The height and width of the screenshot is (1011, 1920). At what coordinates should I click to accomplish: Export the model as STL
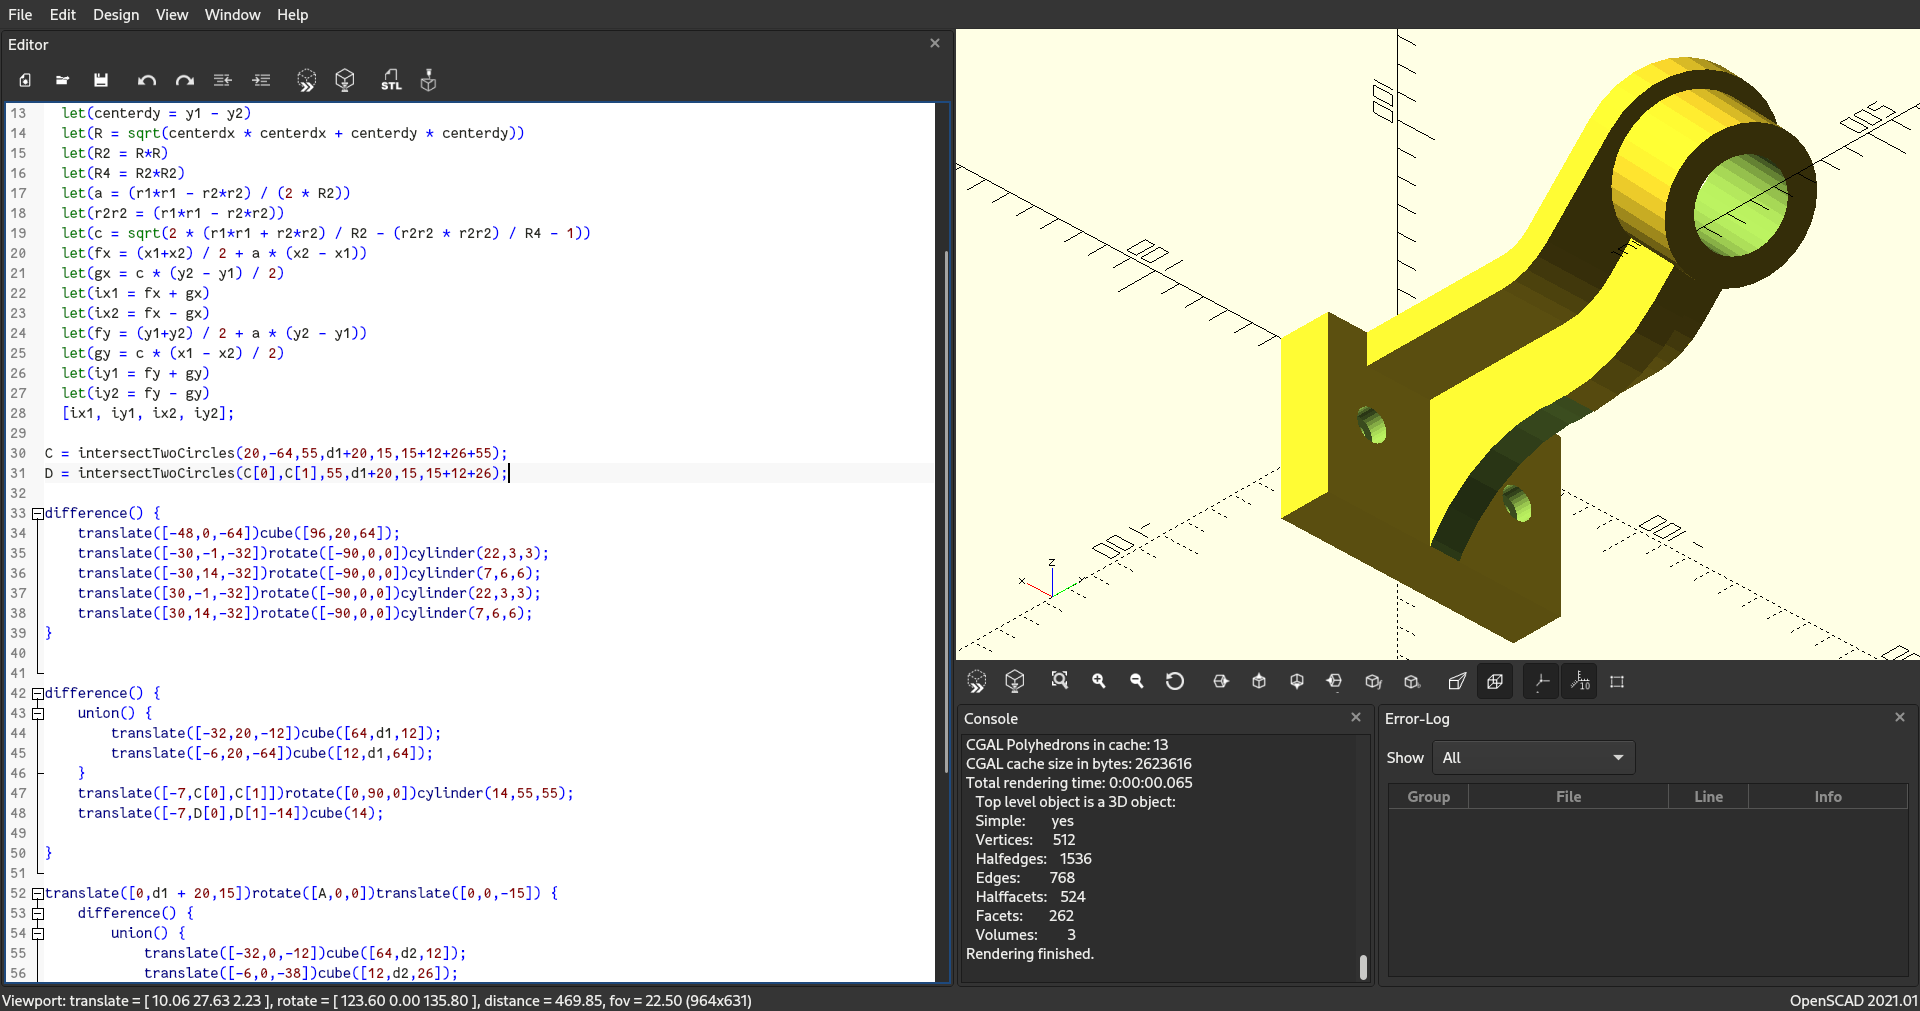coord(391,80)
